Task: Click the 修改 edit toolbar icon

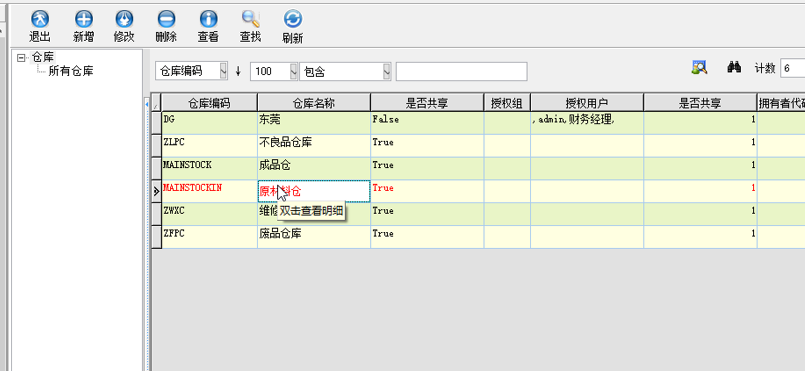Action: point(124,19)
